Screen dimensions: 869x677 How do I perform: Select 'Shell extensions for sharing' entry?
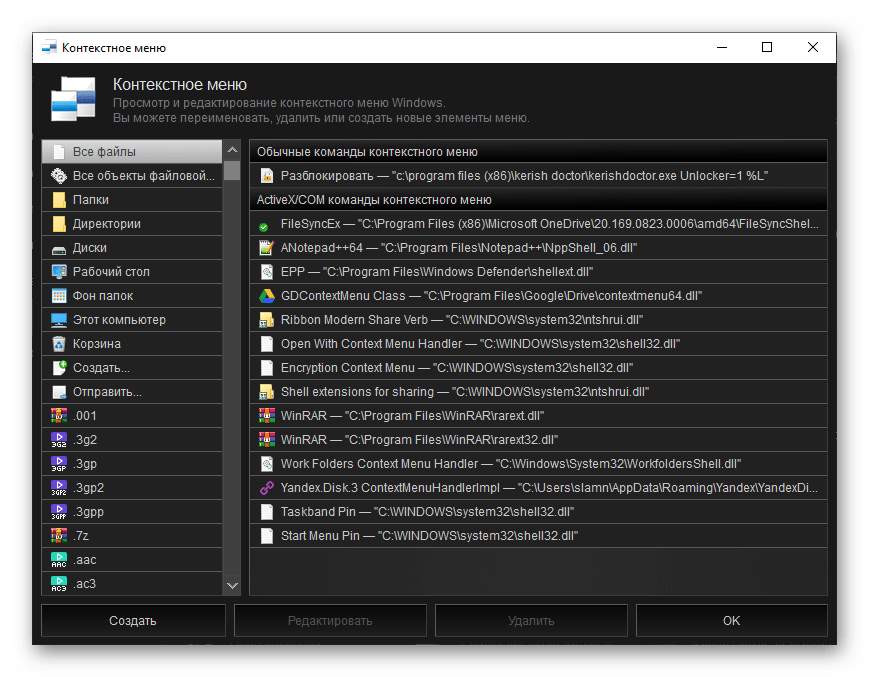tap(538, 392)
